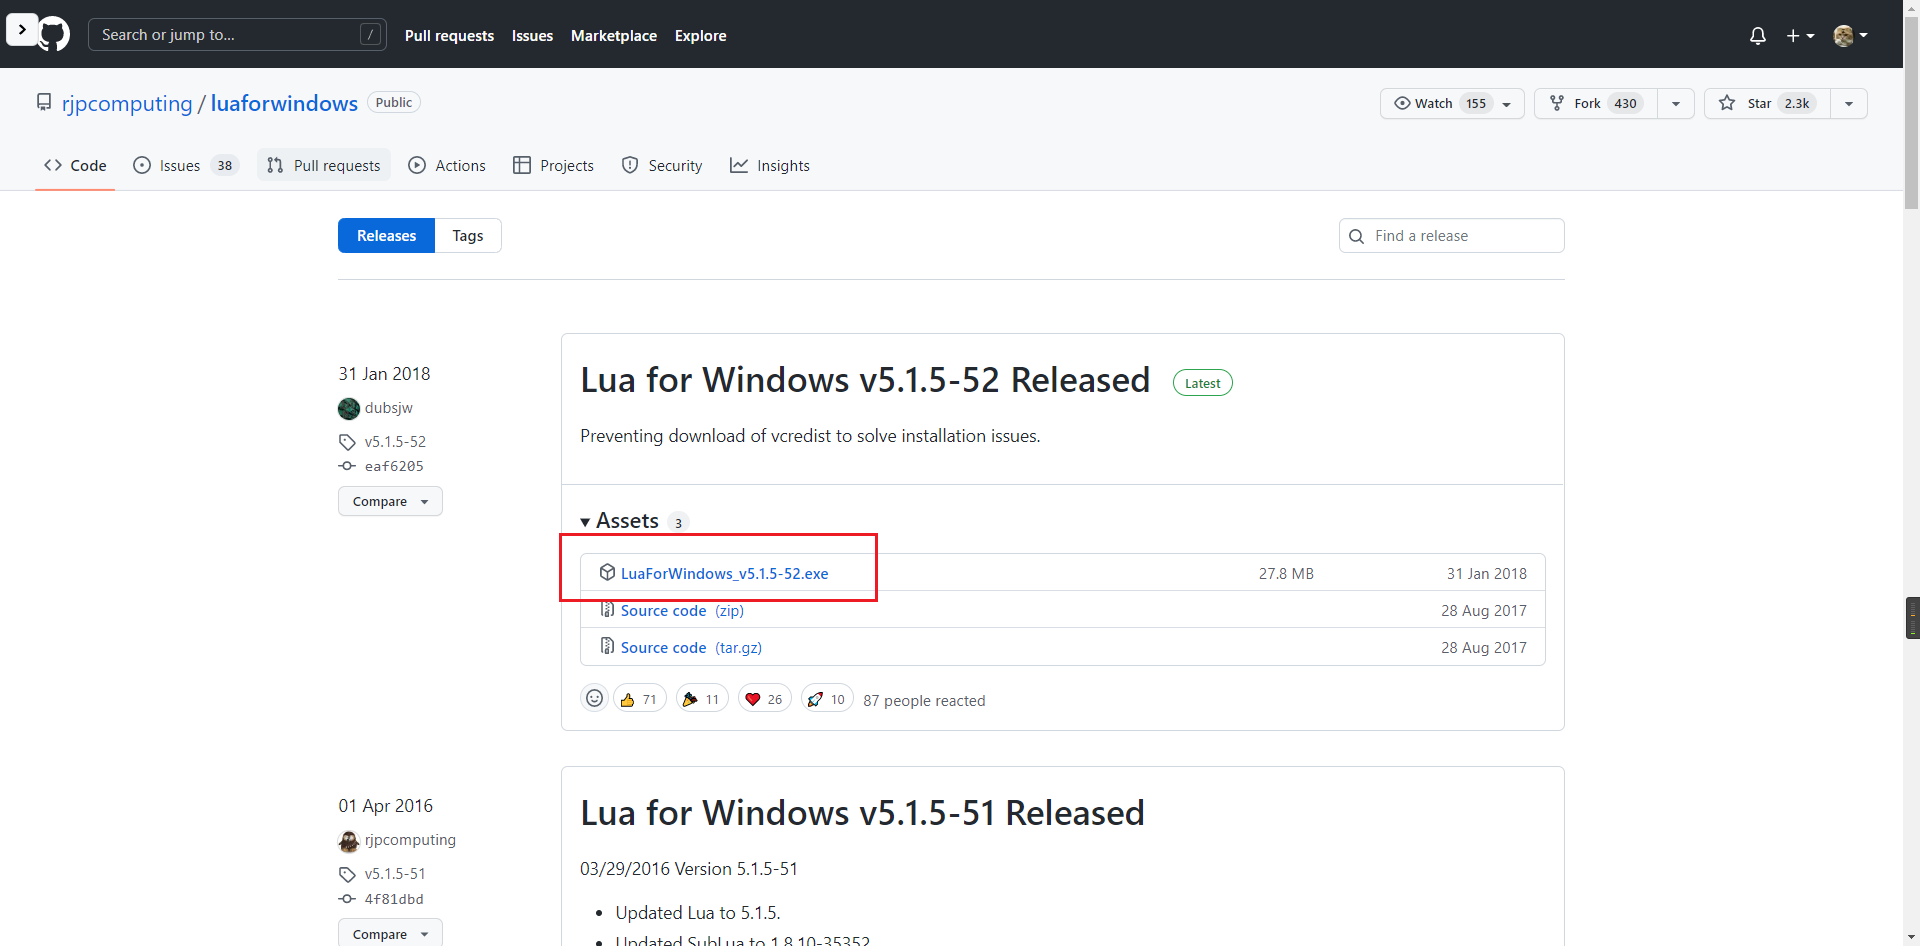This screenshot has height=946, width=1920.
Task: Open Issues in top navigation
Action: [x=532, y=36]
